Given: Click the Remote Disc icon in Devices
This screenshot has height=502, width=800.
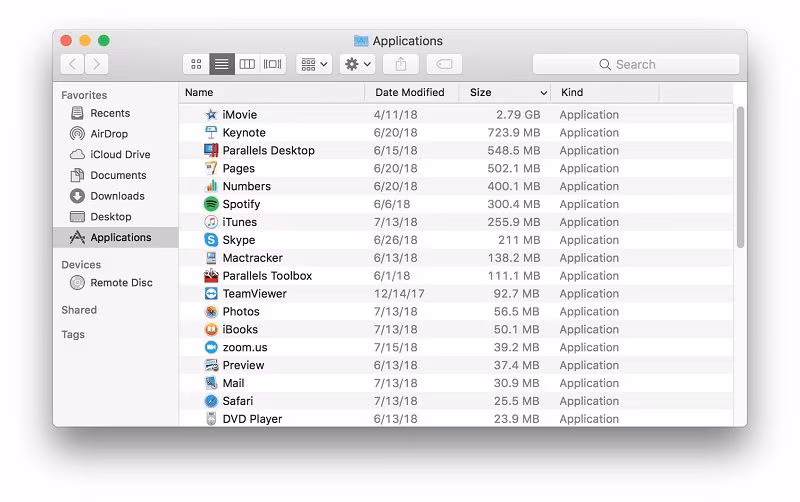Looking at the screenshot, I should point(77,283).
